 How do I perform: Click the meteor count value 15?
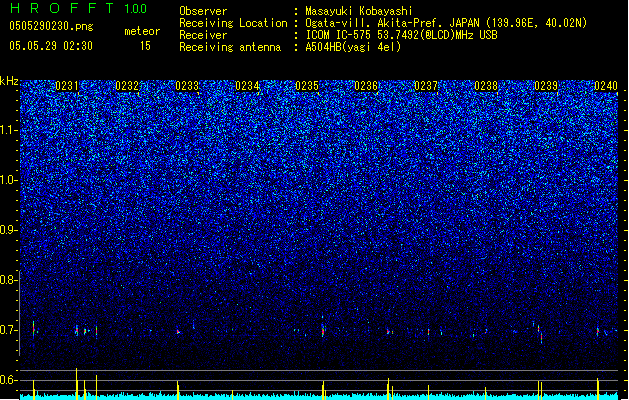[145, 46]
